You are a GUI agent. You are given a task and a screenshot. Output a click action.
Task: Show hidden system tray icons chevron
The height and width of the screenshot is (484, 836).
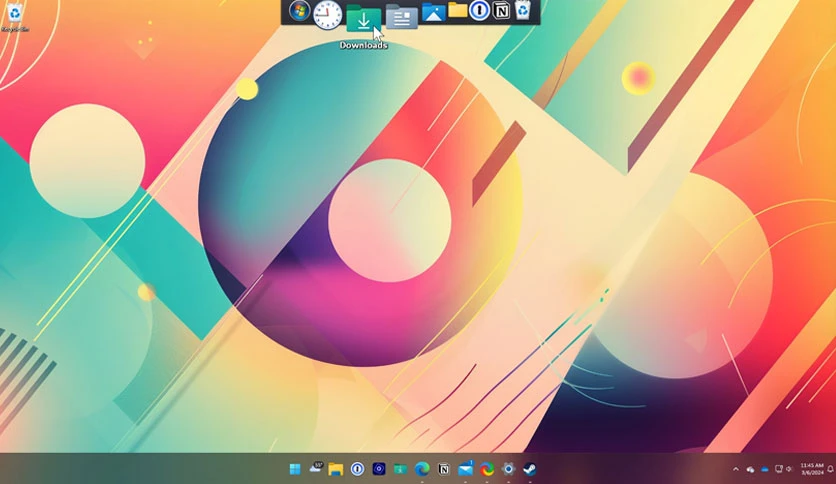pyautogui.click(x=736, y=469)
